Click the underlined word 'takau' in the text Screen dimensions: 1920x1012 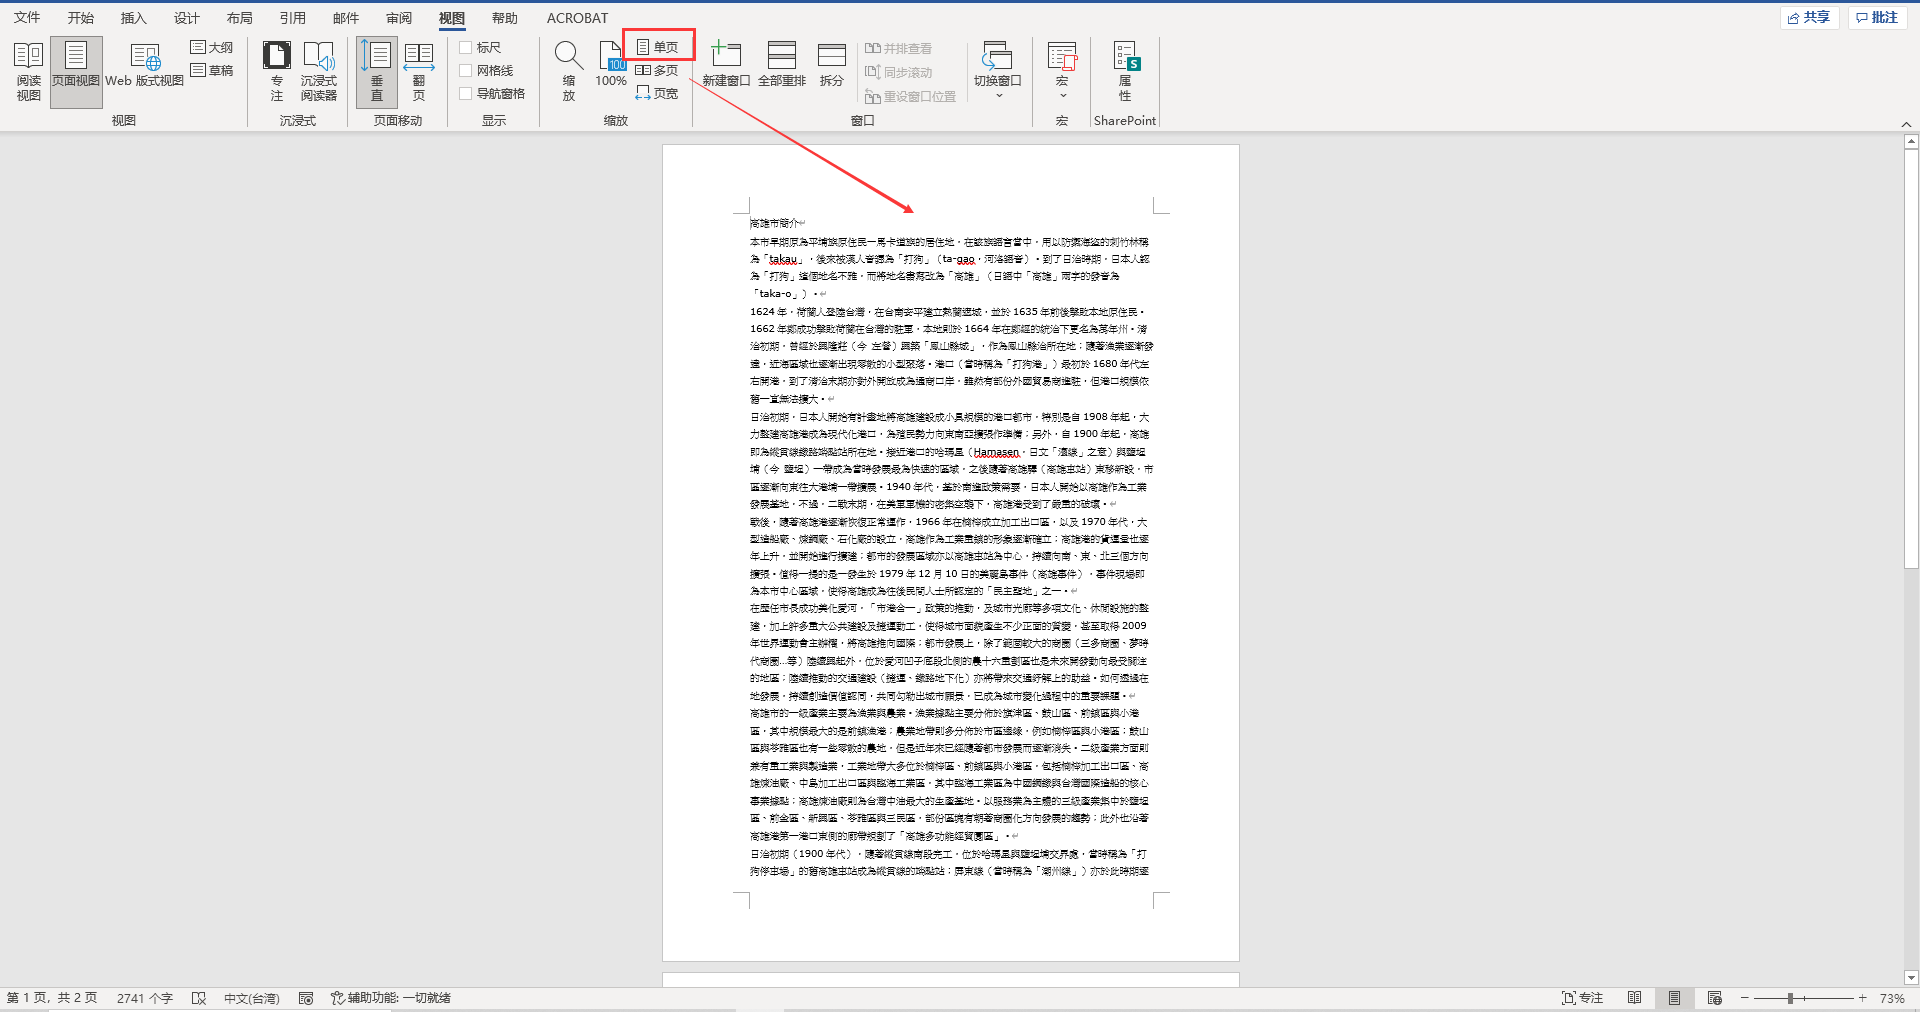coord(783,259)
